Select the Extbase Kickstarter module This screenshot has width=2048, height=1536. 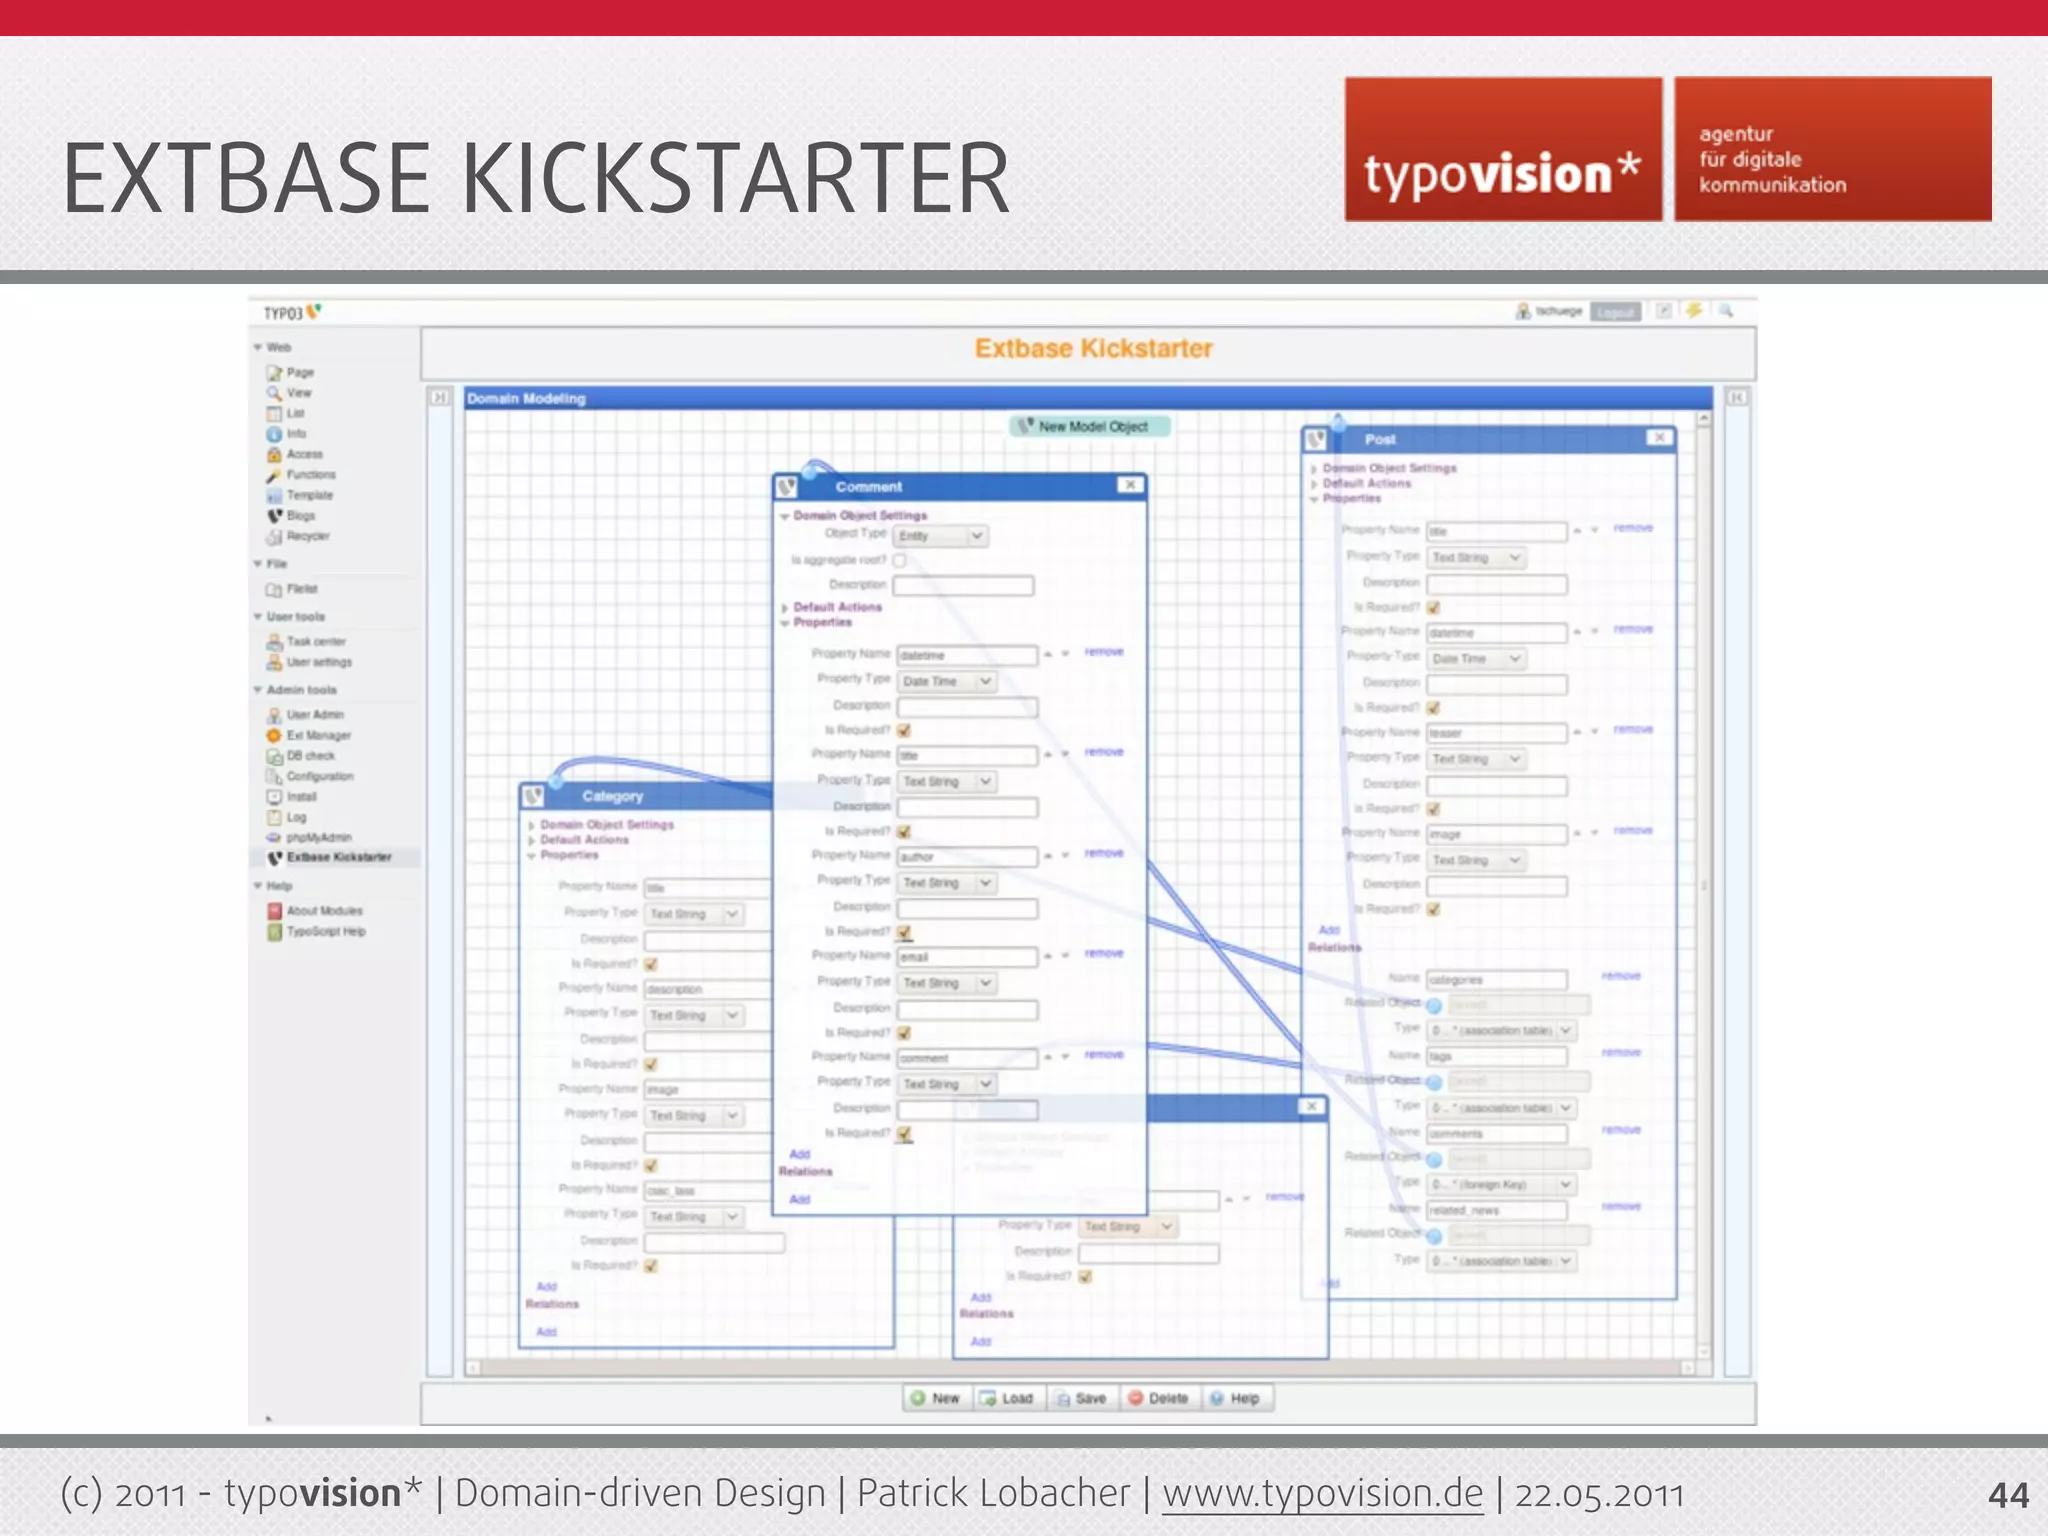pos(330,857)
